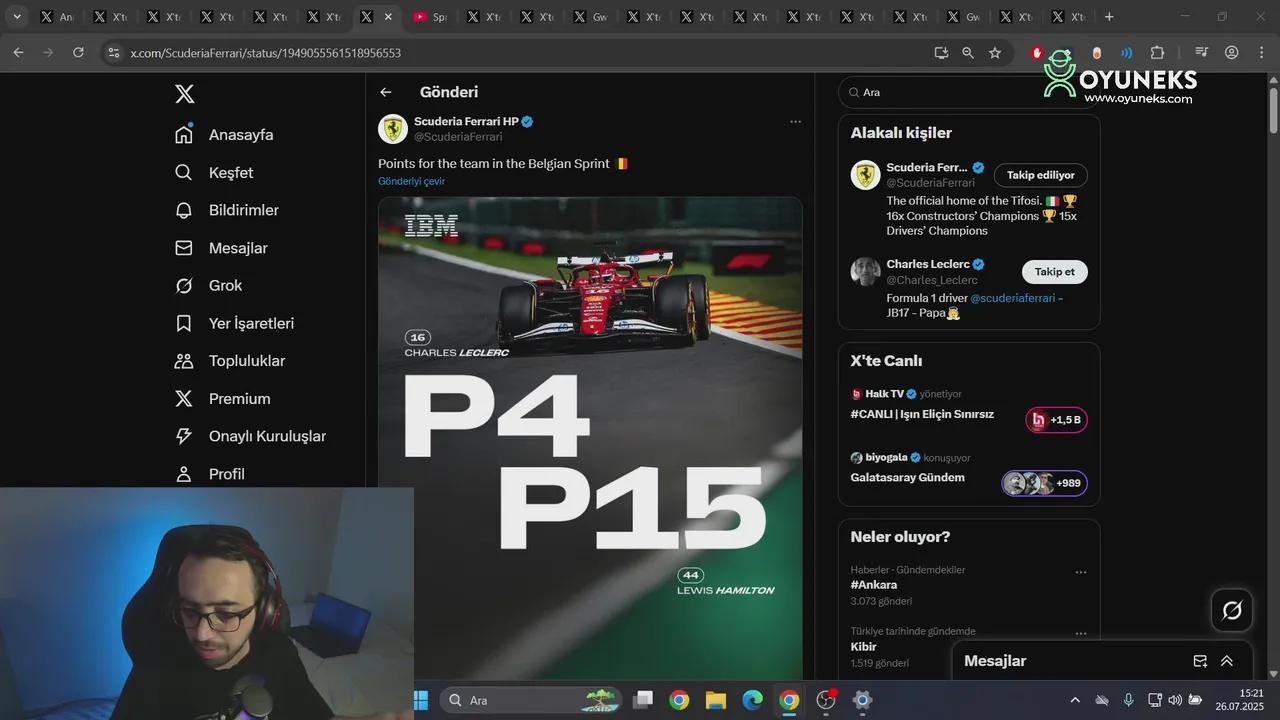This screenshot has height=720, width=1280.
Task: Open site information icon in address bar
Action: [114, 53]
